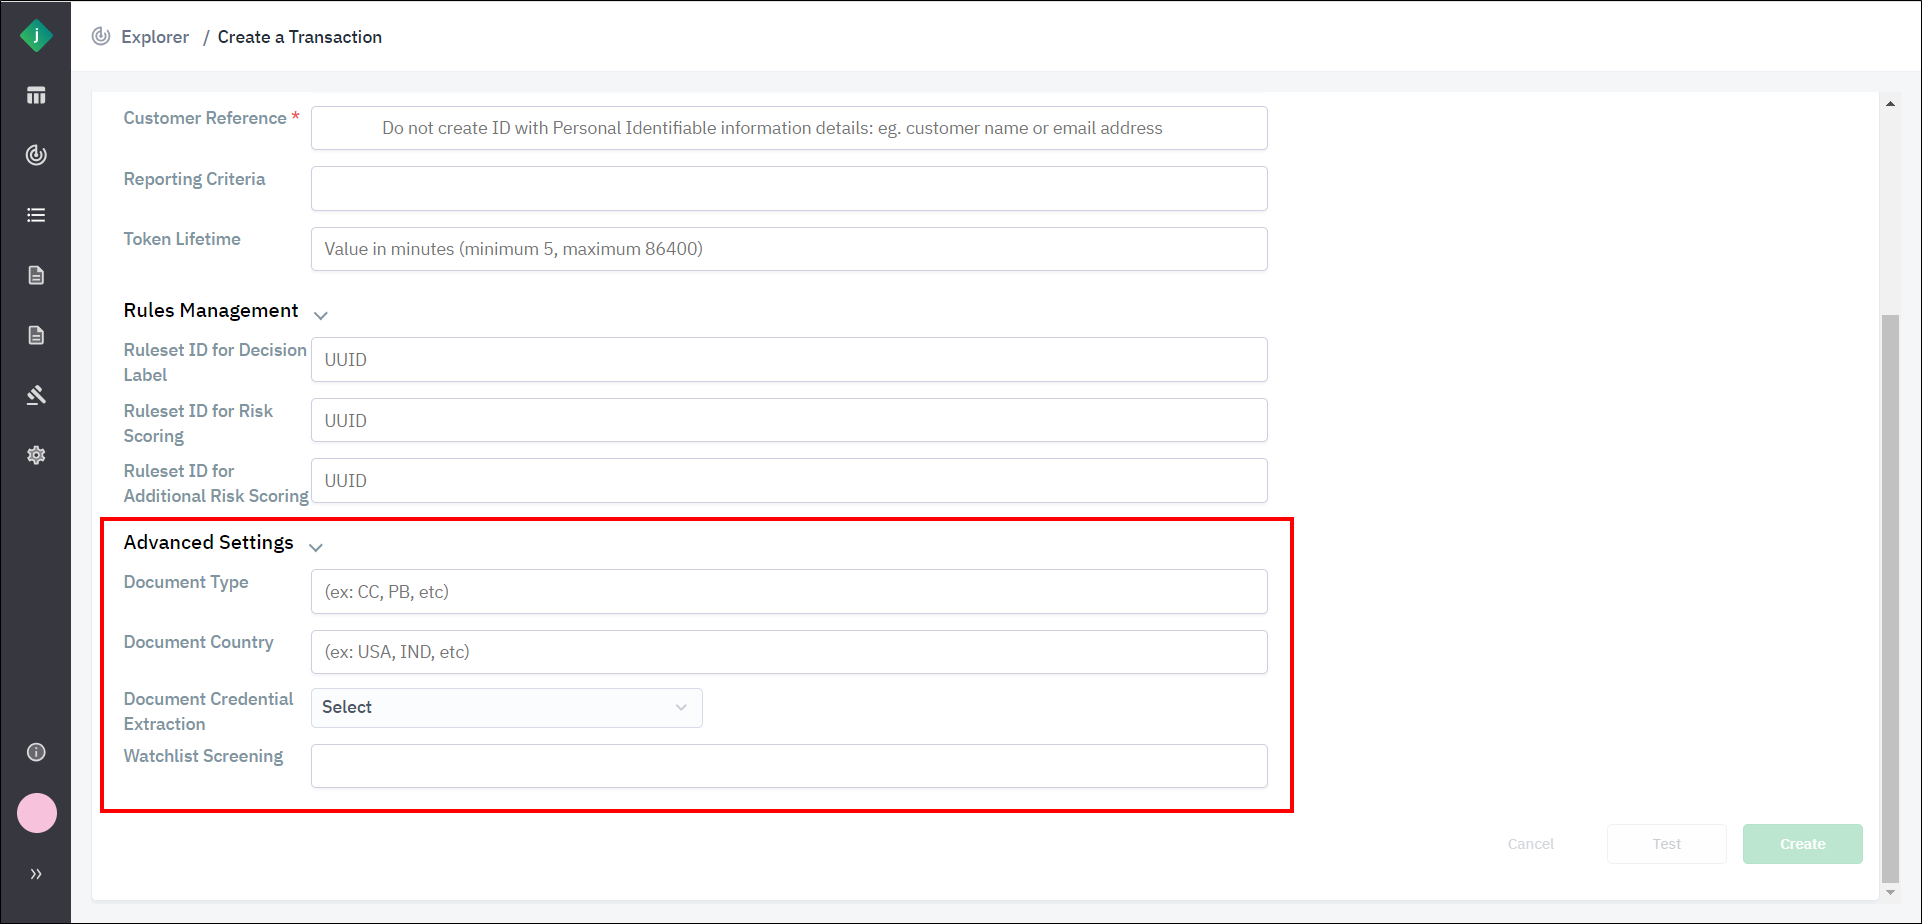1922x924 pixels.
Task: Click the info icon near the sidebar bottom
Action: coord(36,752)
